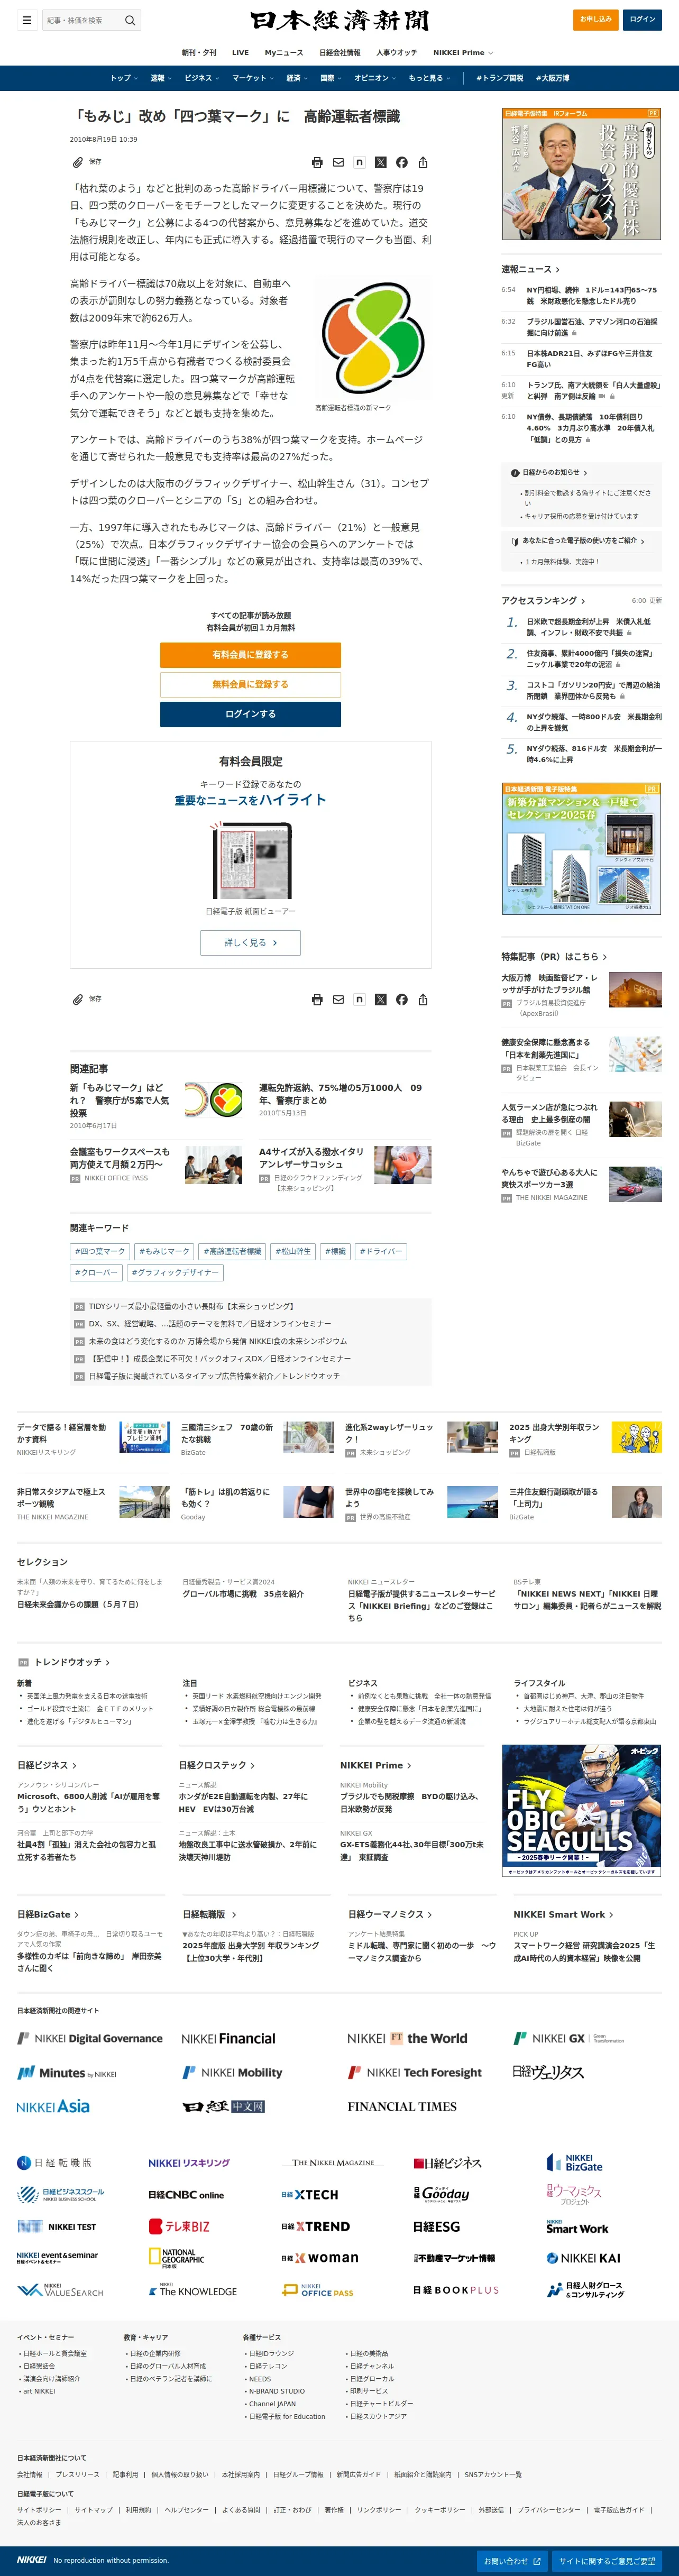679x2576 pixels.
Task: Open the 日経XTECH logo link
Action: click(x=310, y=2195)
